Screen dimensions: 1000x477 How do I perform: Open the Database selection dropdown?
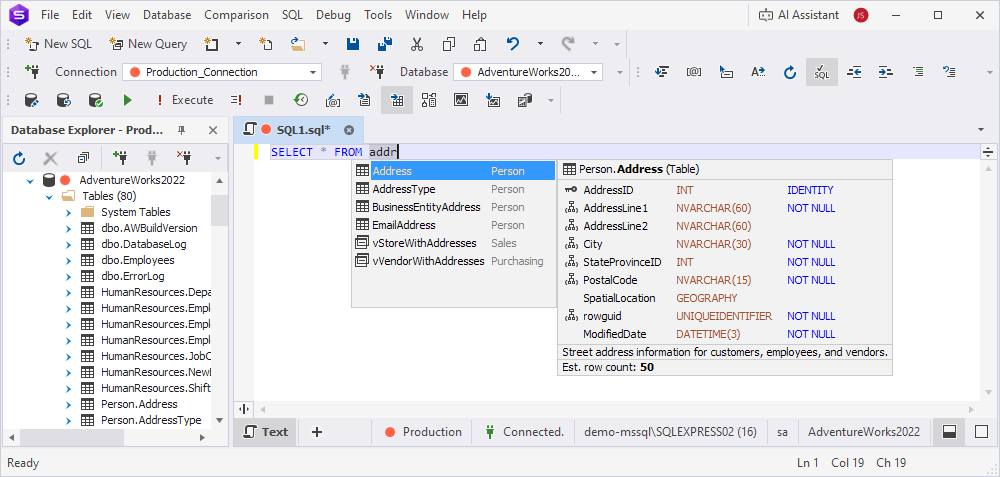tap(595, 72)
